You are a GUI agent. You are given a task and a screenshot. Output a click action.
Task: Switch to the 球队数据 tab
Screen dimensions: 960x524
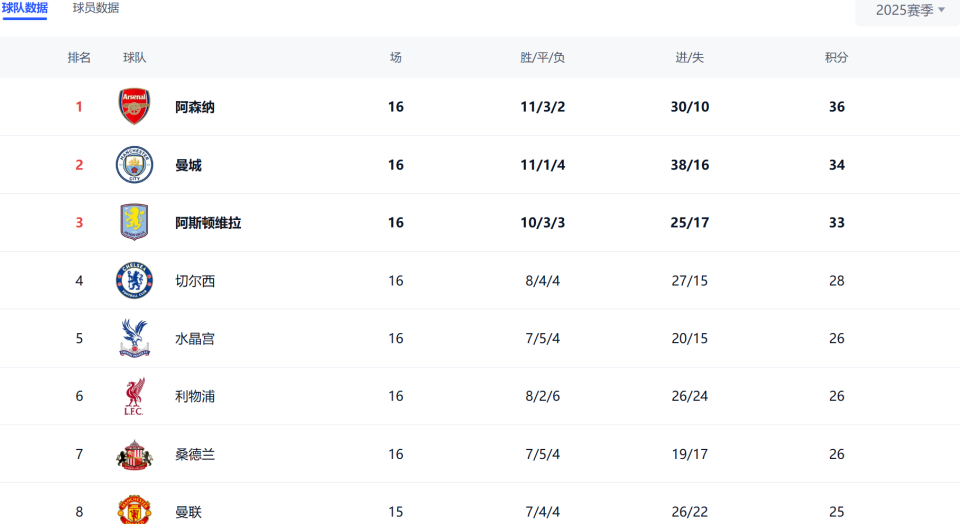point(25,8)
